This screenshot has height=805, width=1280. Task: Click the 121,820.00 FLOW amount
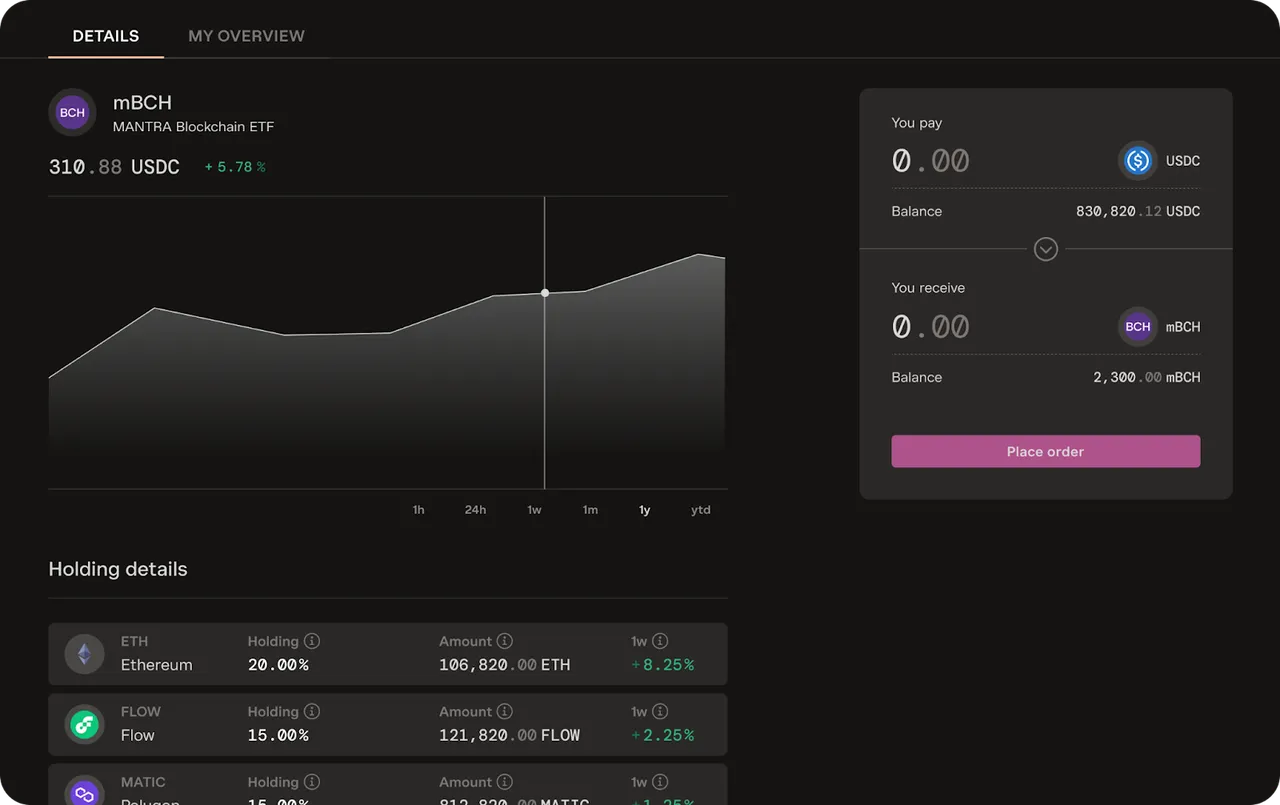pyautogui.click(x=510, y=735)
